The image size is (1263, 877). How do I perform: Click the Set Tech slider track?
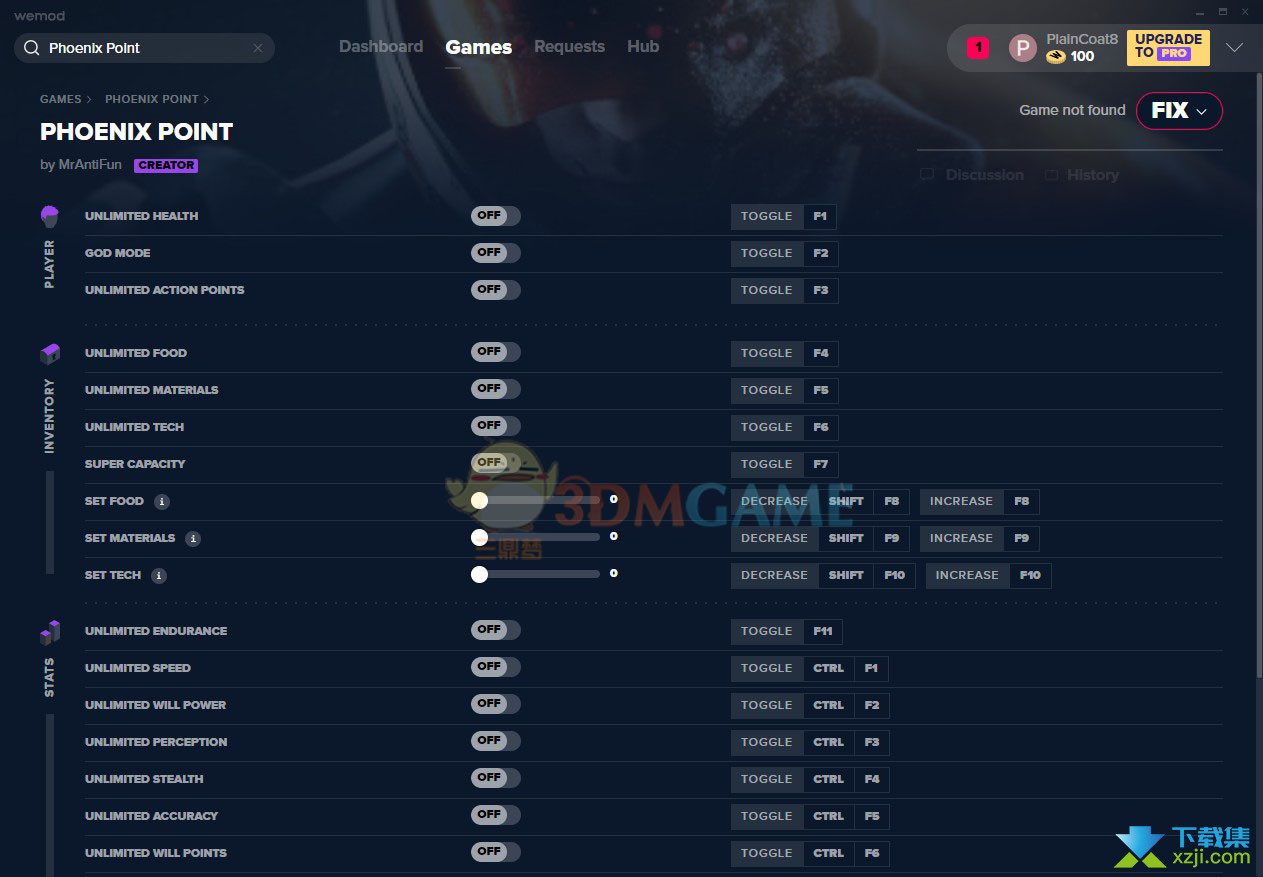pos(536,574)
